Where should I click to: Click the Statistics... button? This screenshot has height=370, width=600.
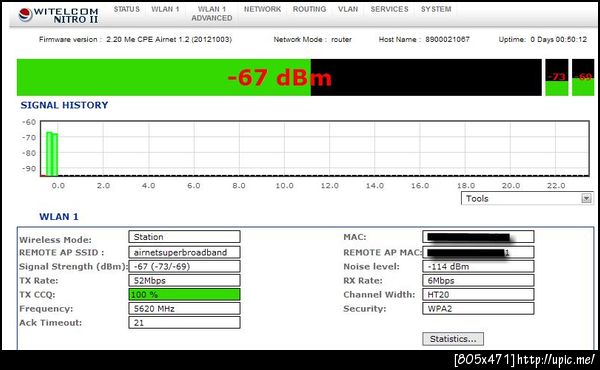click(x=453, y=339)
